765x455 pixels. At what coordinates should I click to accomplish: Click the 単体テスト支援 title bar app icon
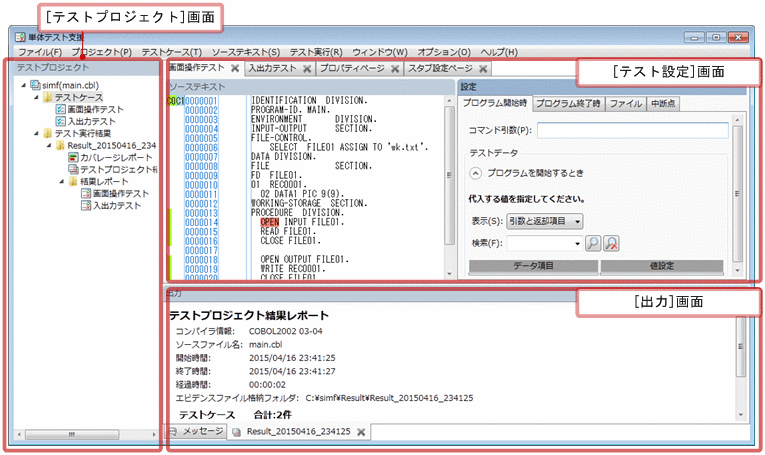point(20,37)
